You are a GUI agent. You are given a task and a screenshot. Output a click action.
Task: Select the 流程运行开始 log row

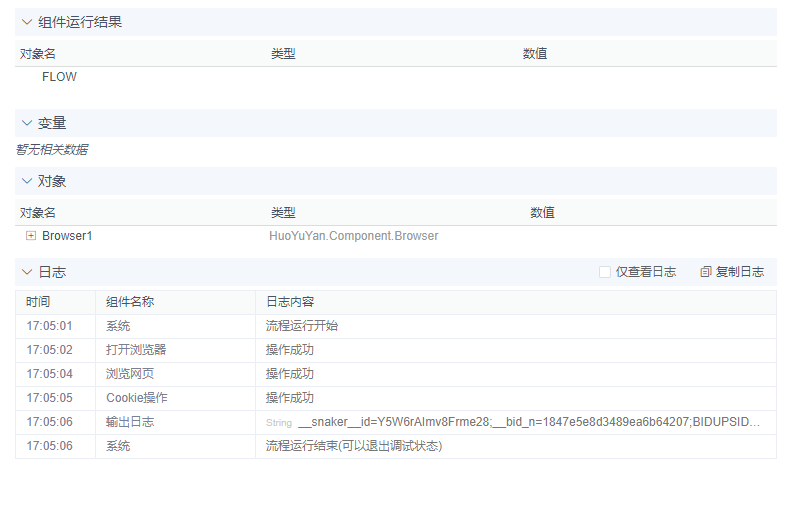[301, 326]
